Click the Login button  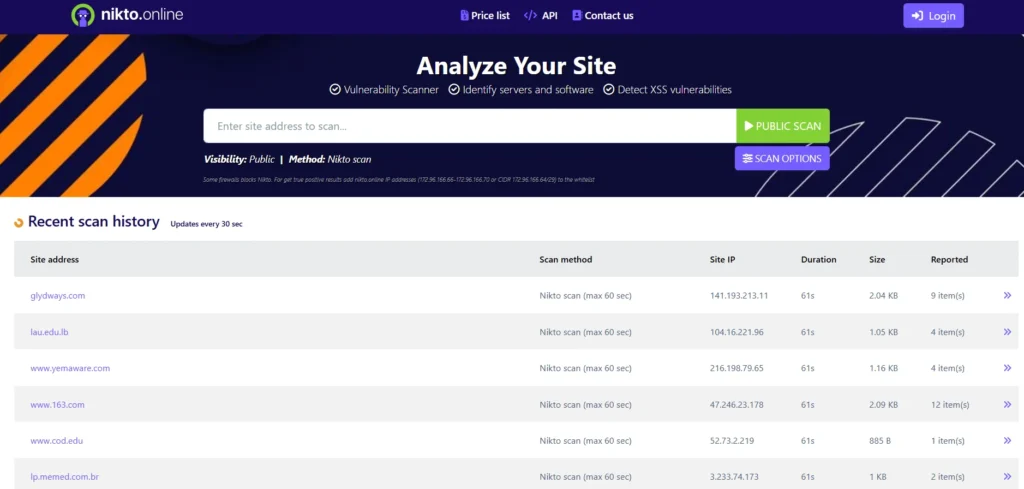coord(933,16)
